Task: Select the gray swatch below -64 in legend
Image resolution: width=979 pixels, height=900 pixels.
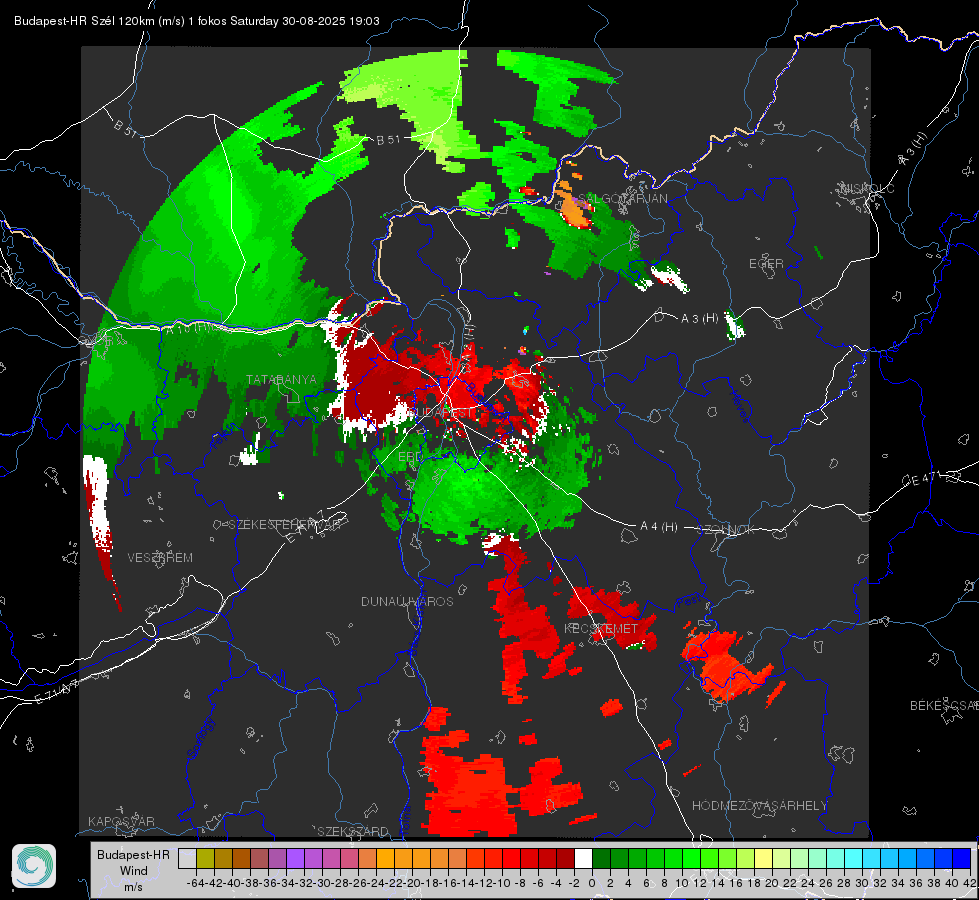Action: click(x=187, y=859)
